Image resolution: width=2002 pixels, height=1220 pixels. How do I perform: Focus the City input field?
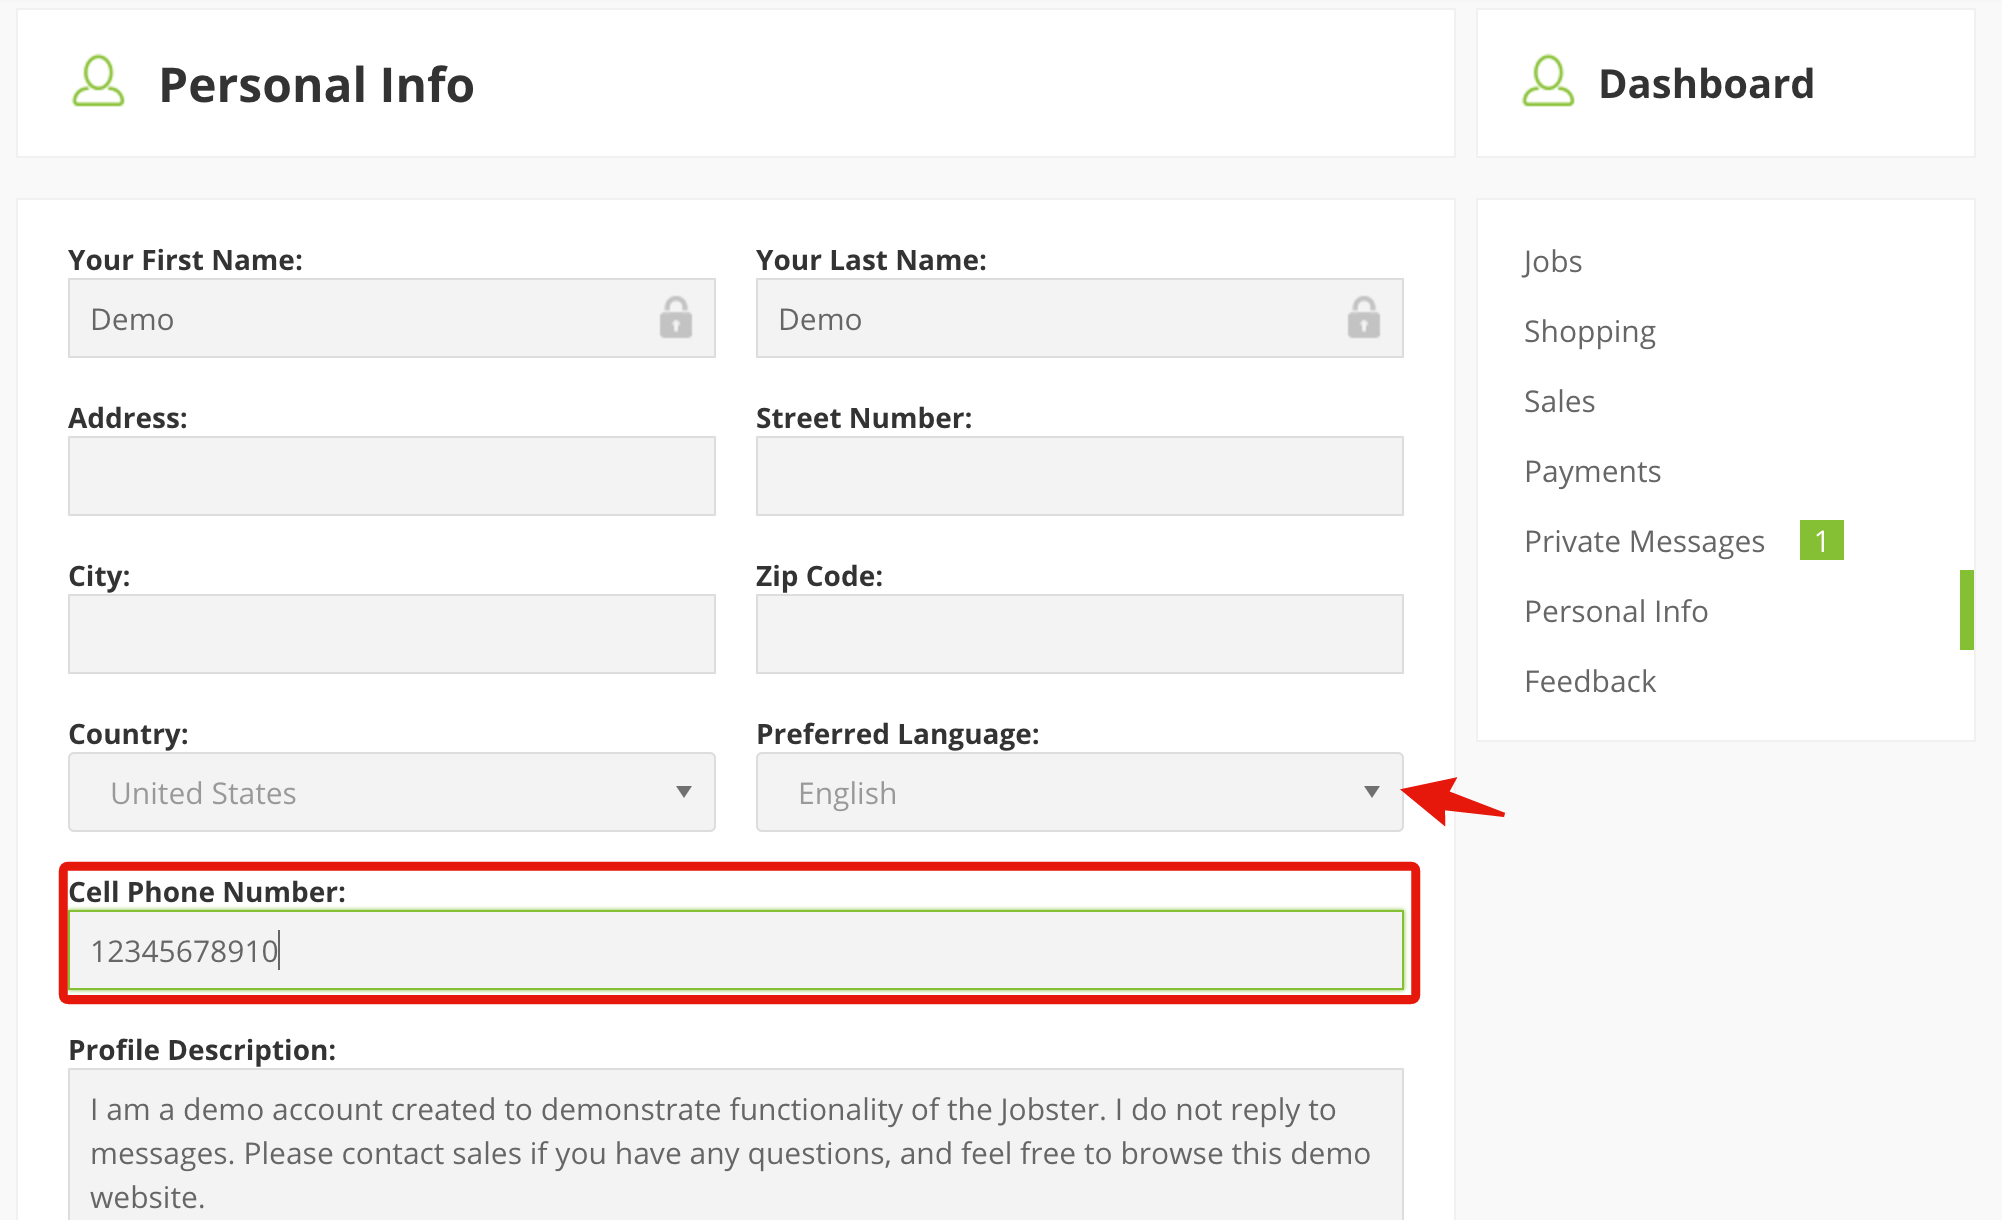(392, 634)
